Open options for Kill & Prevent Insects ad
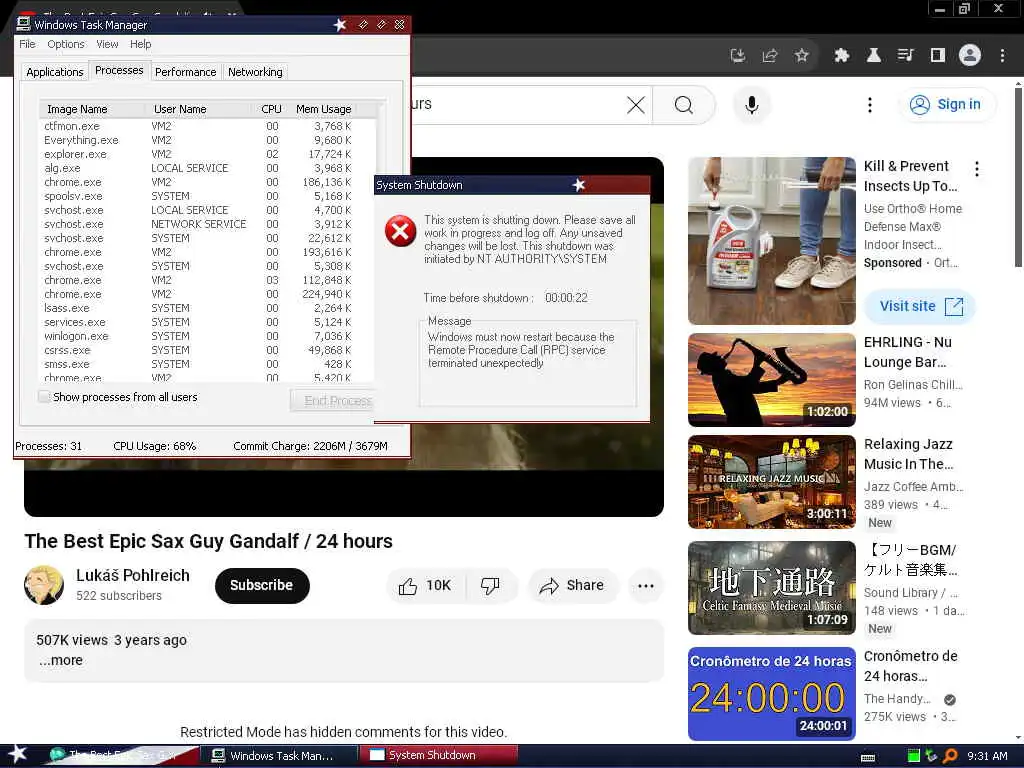 (x=976, y=169)
